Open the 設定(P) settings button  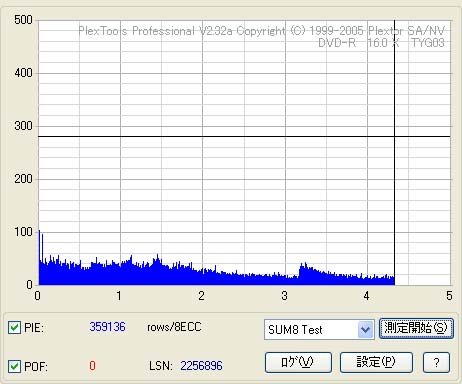click(x=376, y=362)
